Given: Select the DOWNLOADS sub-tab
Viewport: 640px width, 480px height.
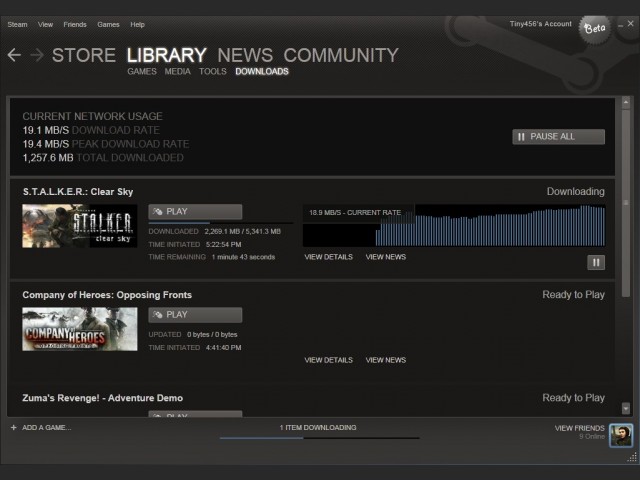Looking at the screenshot, I should coord(262,71).
